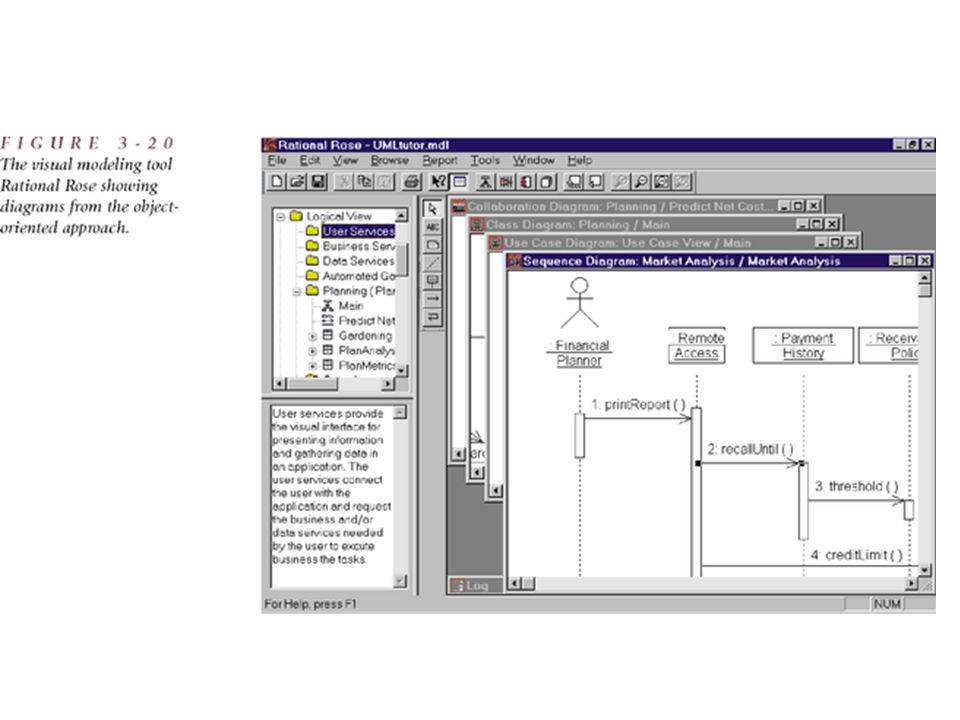
Task: Pick the Anchor Note line tool
Action: click(432, 263)
